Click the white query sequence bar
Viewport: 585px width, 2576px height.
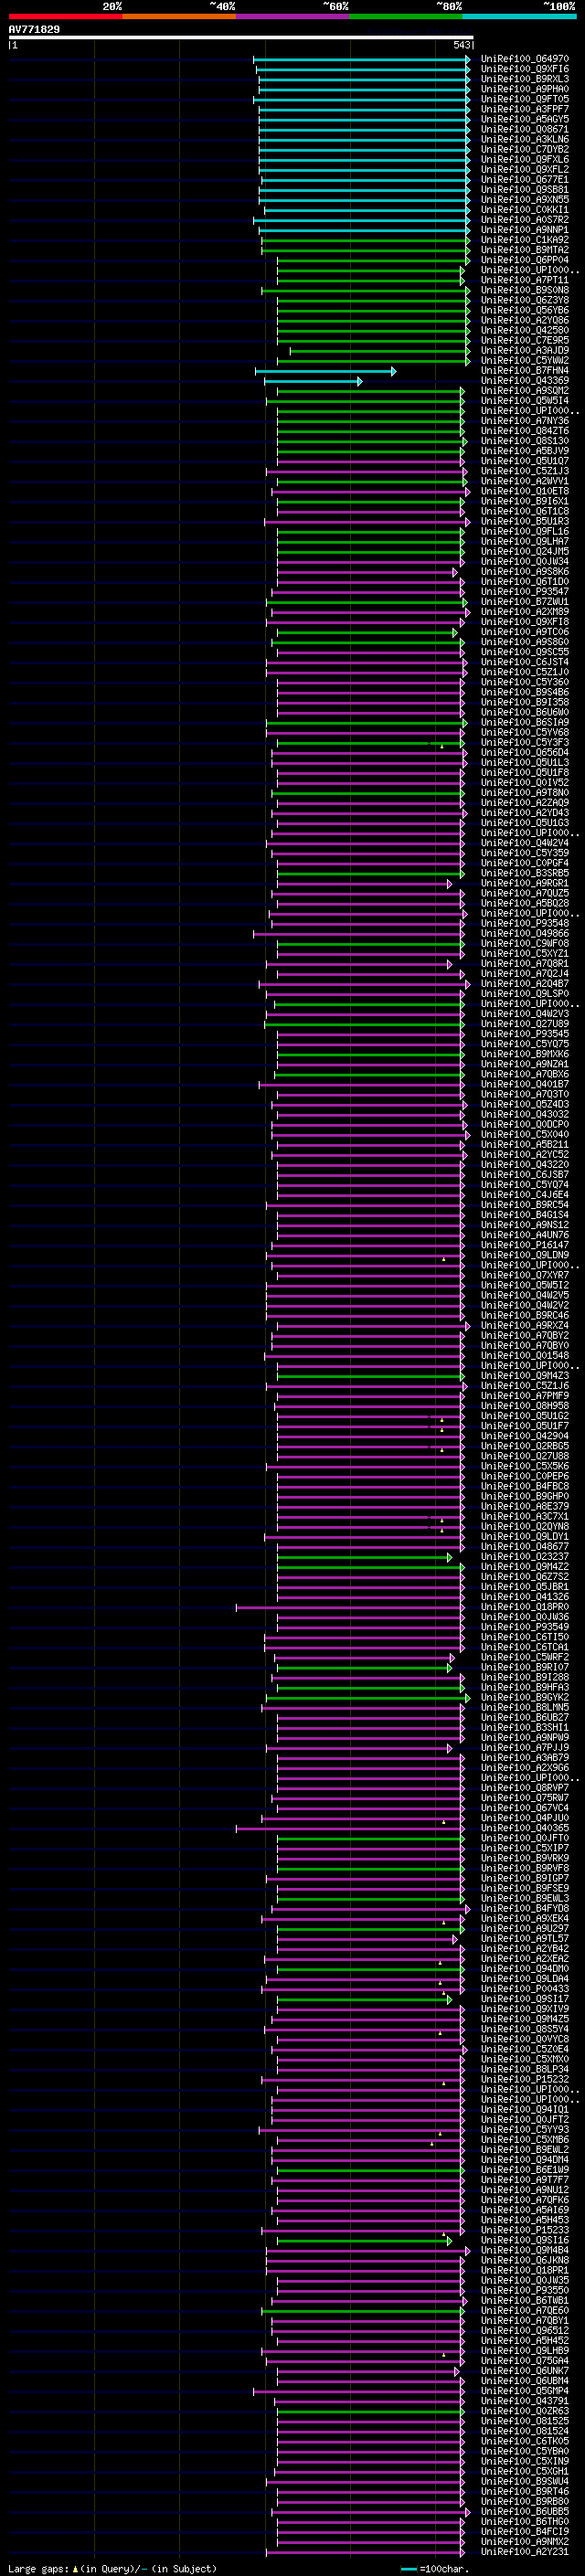(241, 38)
